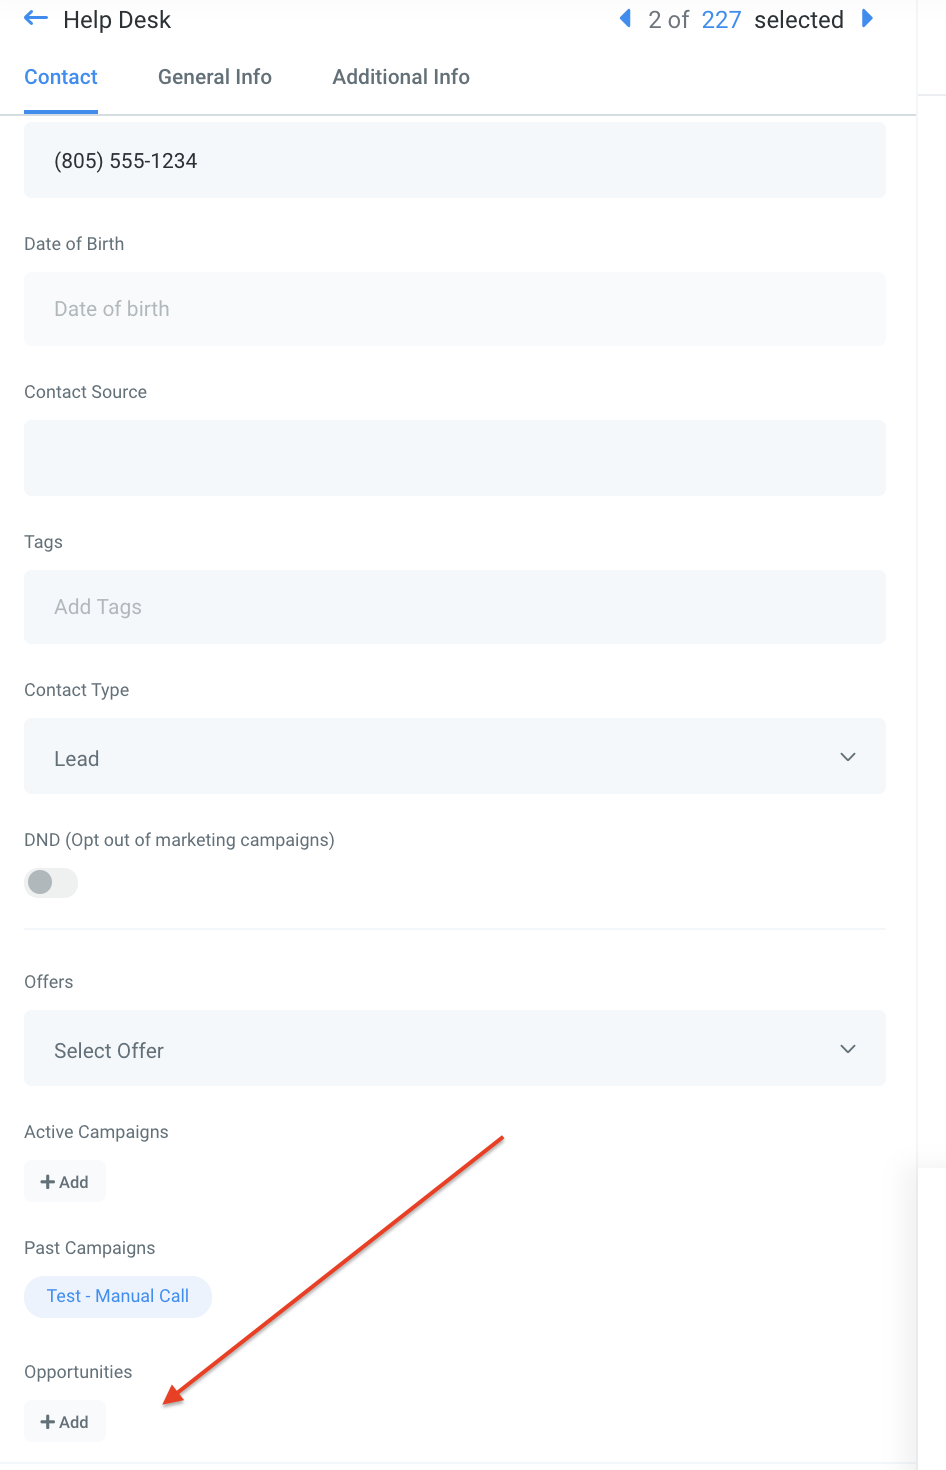Click the Contact Source input field

[454, 458]
